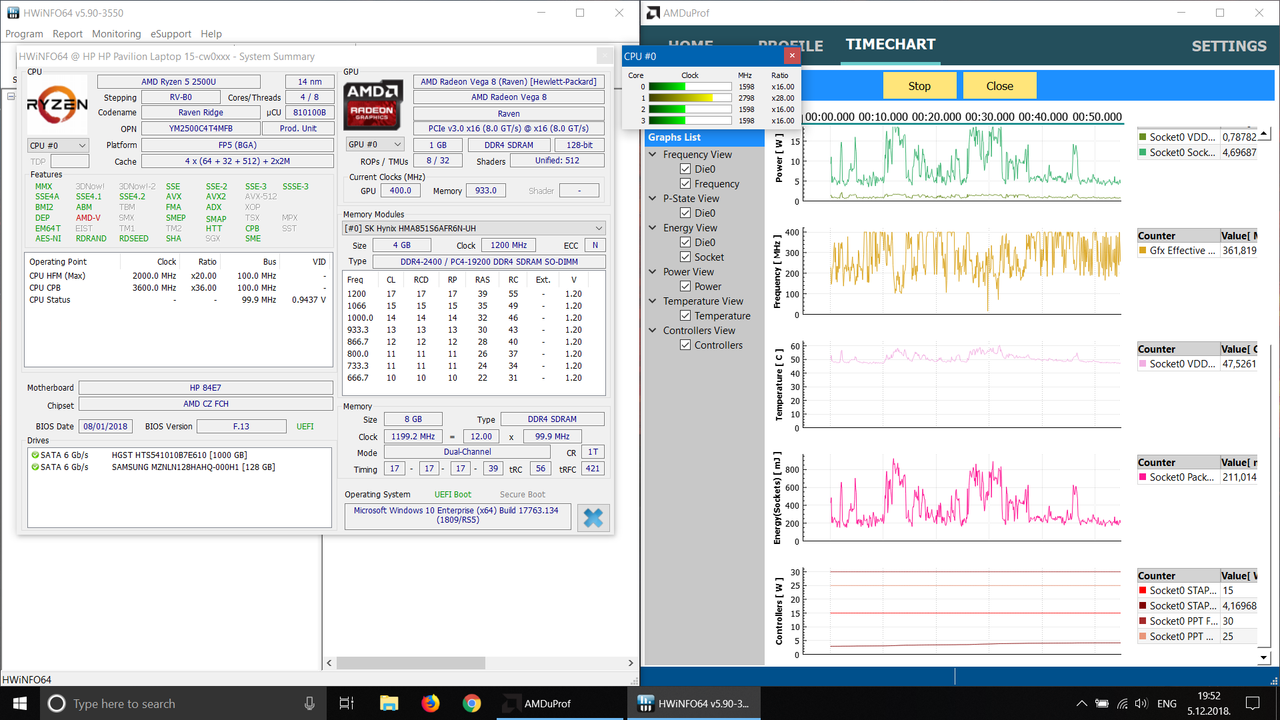
Task: Open the SK Hynix memory module dropdown
Action: (474, 228)
